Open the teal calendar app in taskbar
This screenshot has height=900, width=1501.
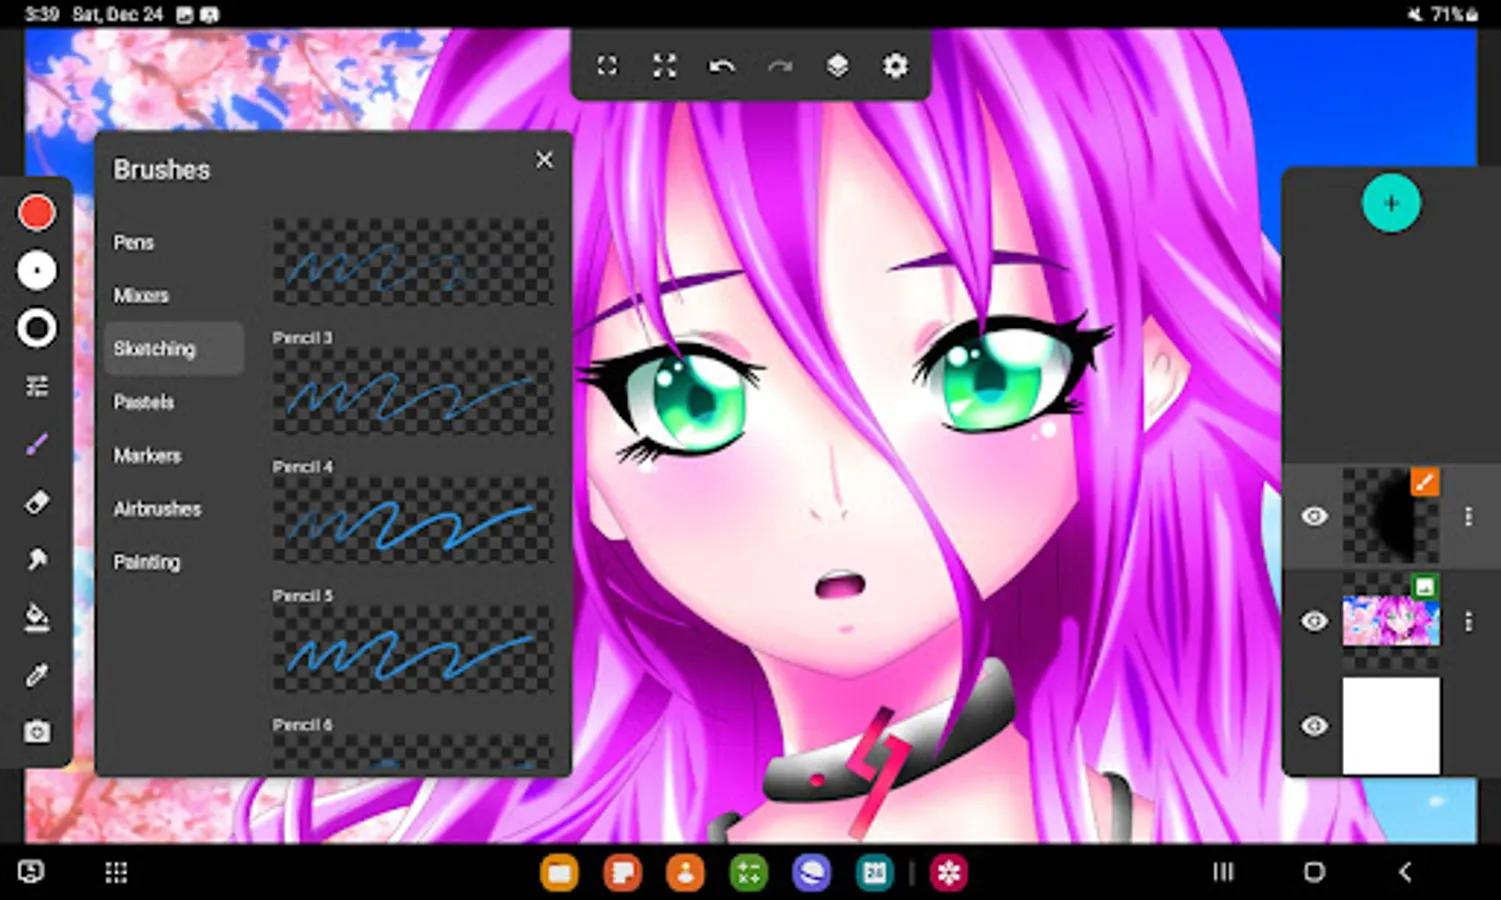pos(875,873)
